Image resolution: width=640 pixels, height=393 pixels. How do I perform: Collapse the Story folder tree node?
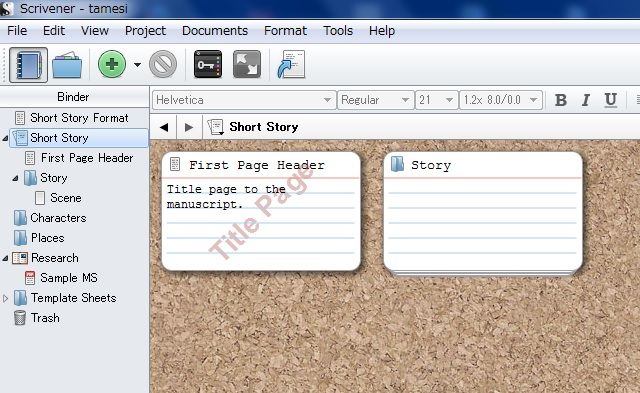tap(15, 178)
